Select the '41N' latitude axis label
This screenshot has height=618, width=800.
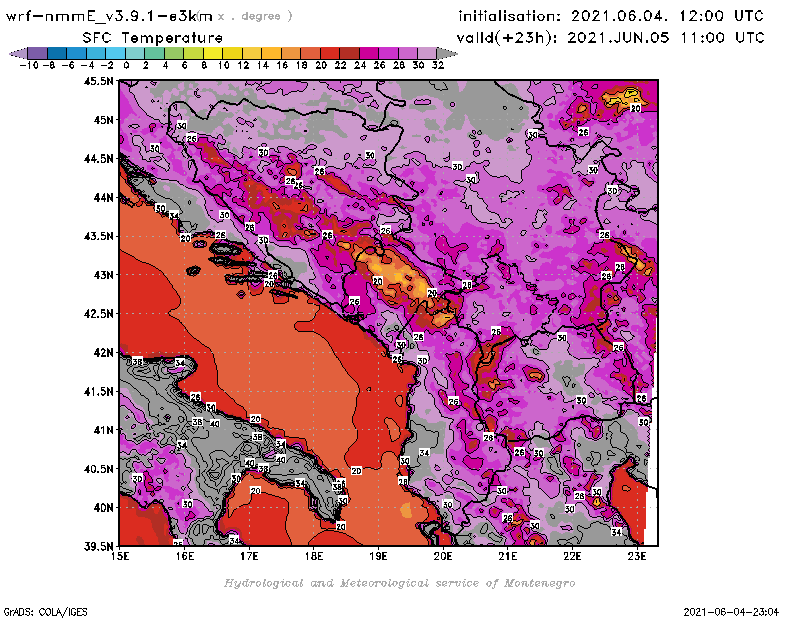click(x=104, y=430)
